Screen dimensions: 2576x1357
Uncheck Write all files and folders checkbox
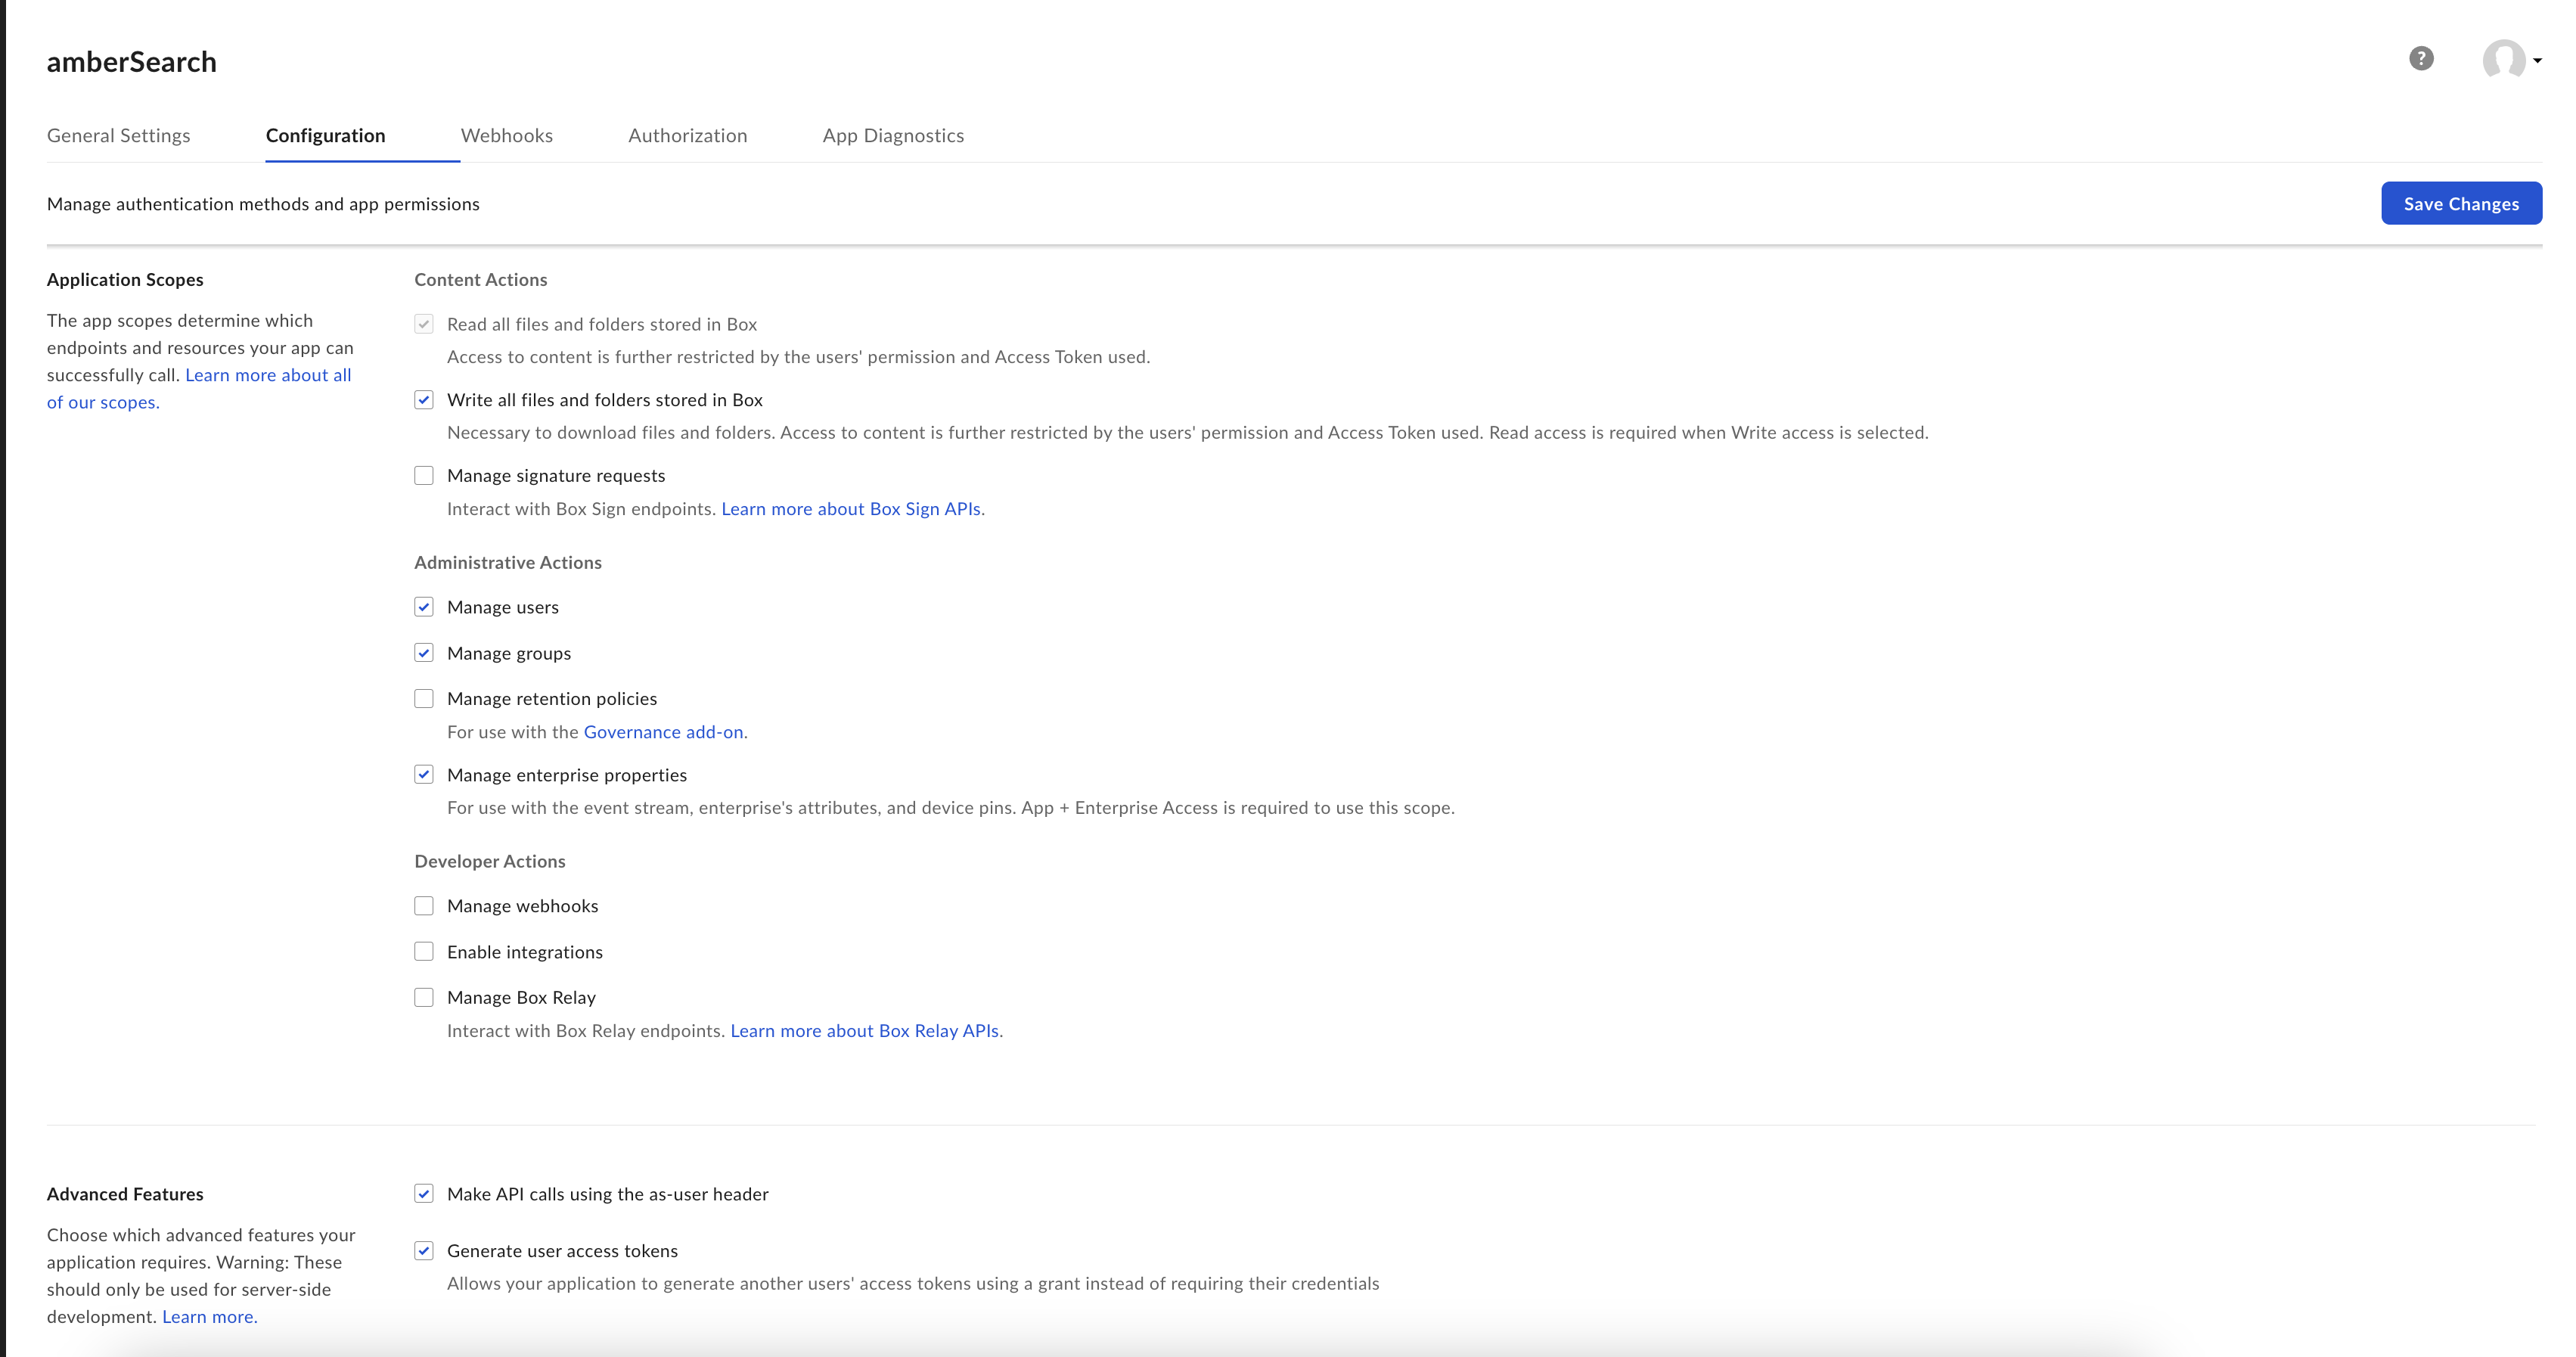coord(424,400)
